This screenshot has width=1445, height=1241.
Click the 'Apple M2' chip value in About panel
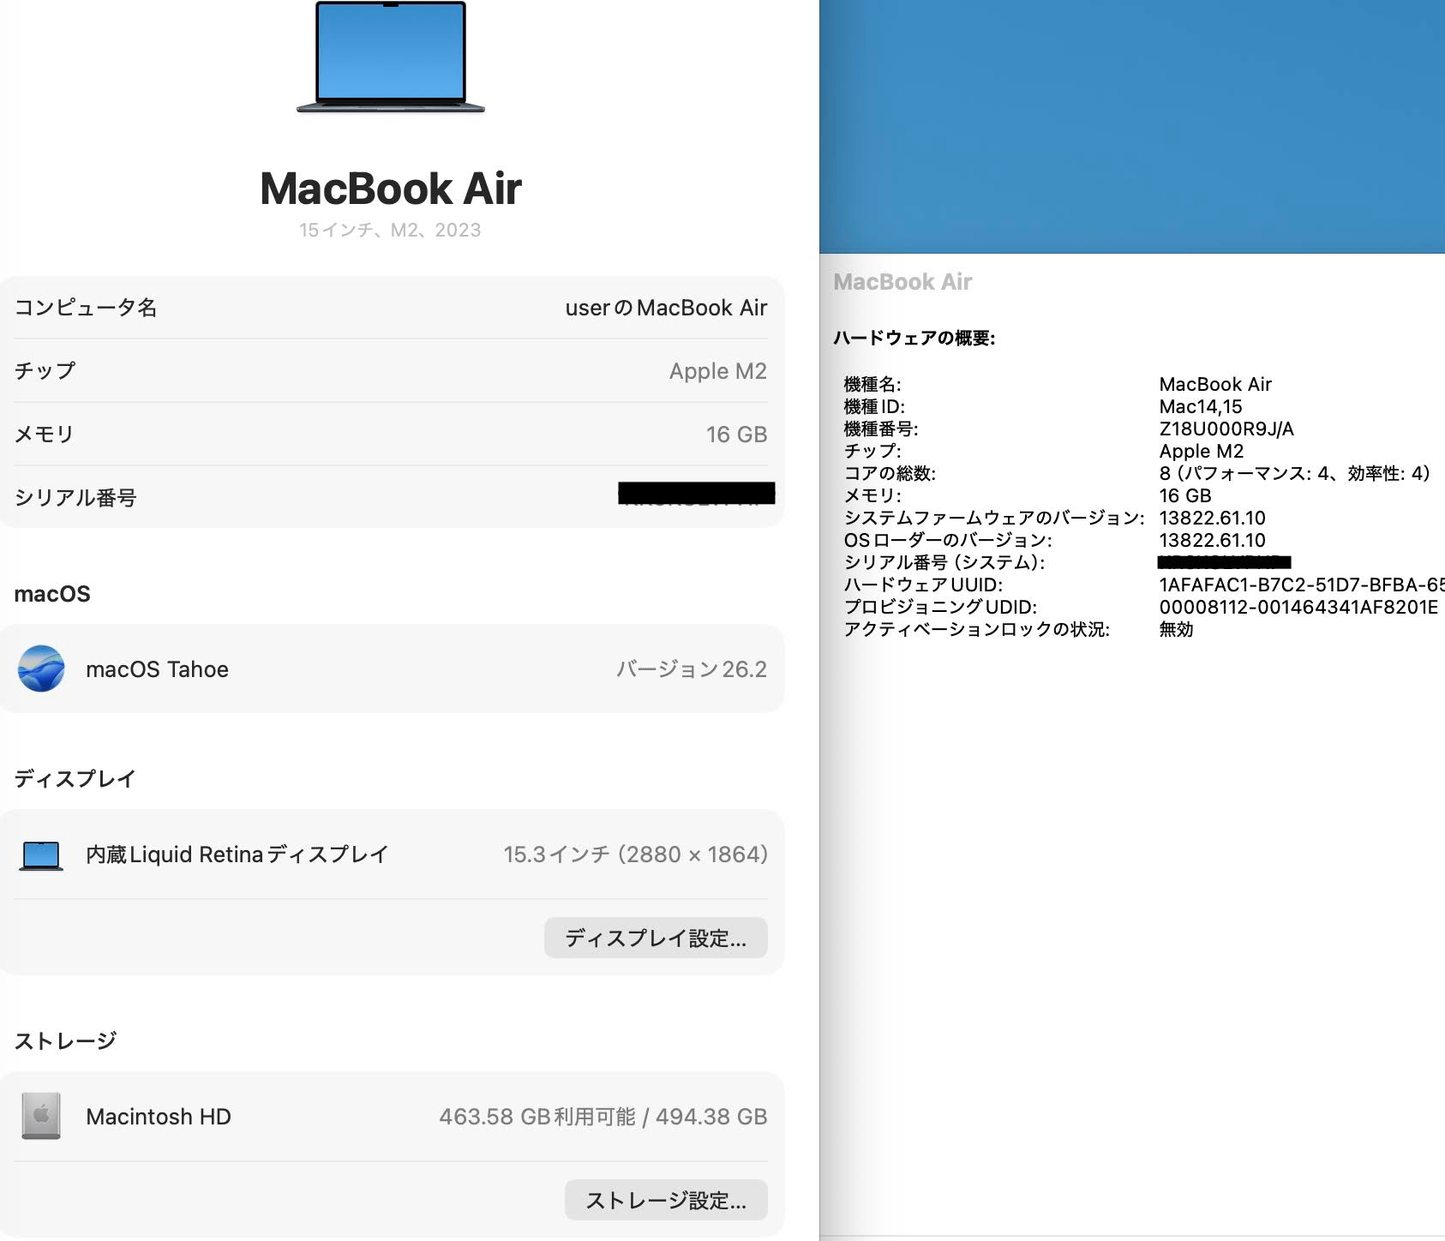[718, 371]
